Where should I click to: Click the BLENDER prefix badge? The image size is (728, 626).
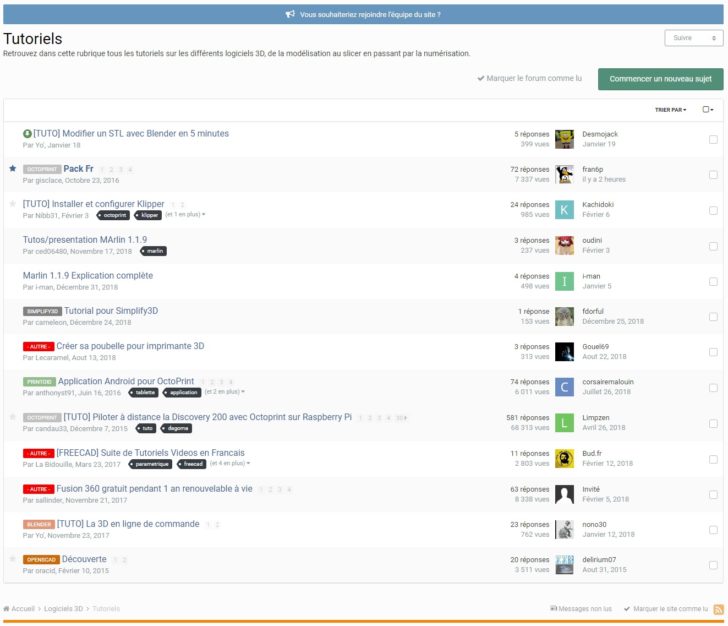[x=39, y=524]
